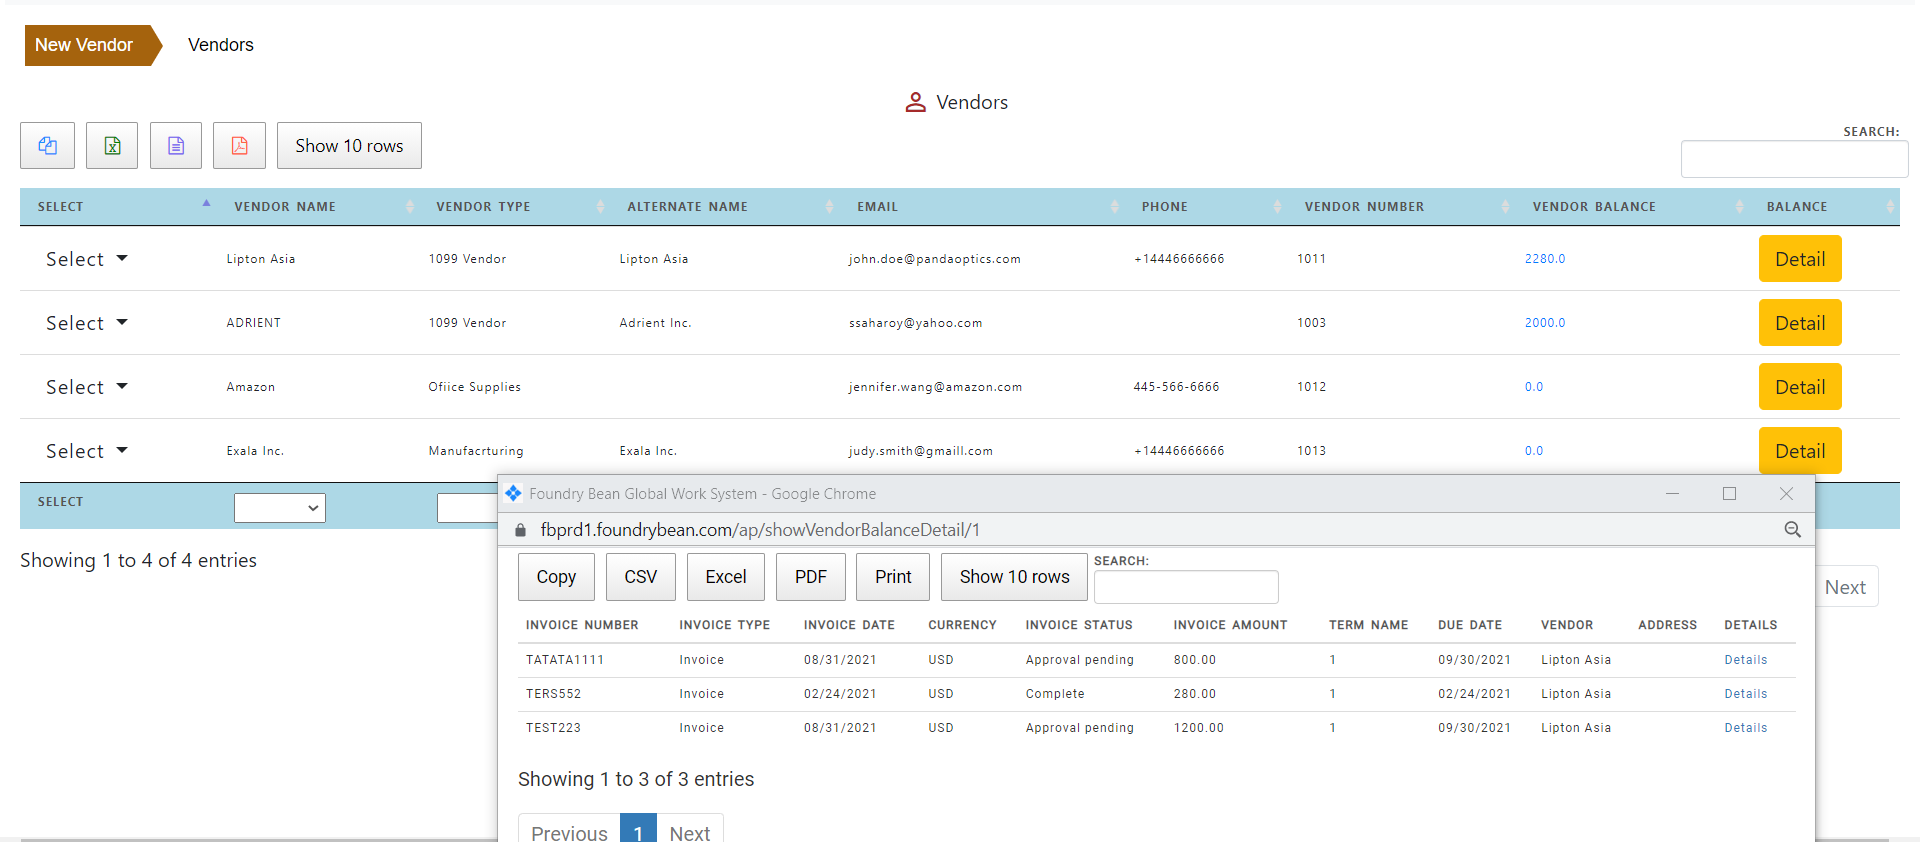Open the 2280.0 vendor balance link
1920x842 pixels.
tap(1545, 259)
